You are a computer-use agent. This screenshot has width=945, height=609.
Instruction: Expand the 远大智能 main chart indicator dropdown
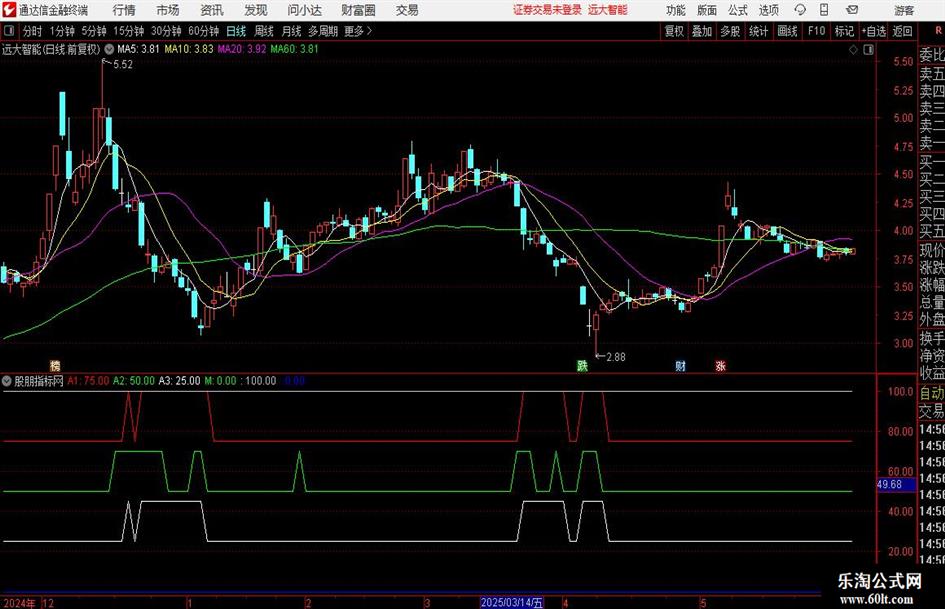(109, 49)
